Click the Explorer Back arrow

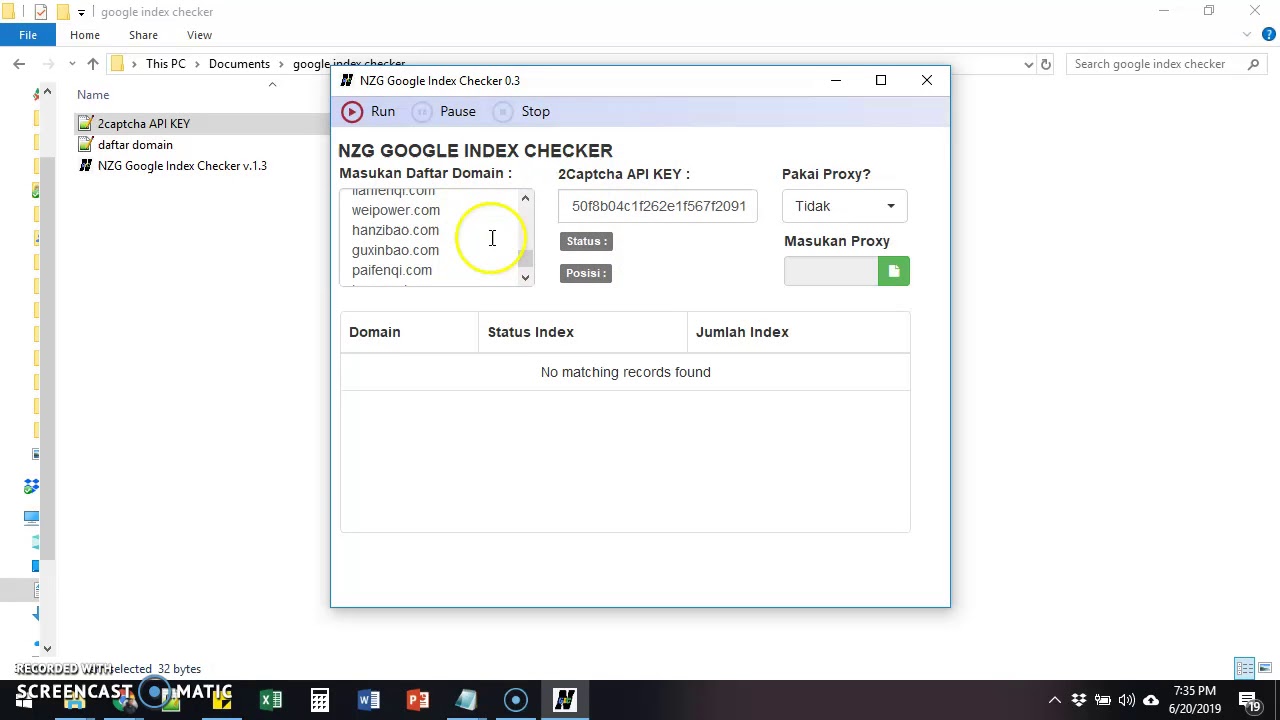click(19, 64)
